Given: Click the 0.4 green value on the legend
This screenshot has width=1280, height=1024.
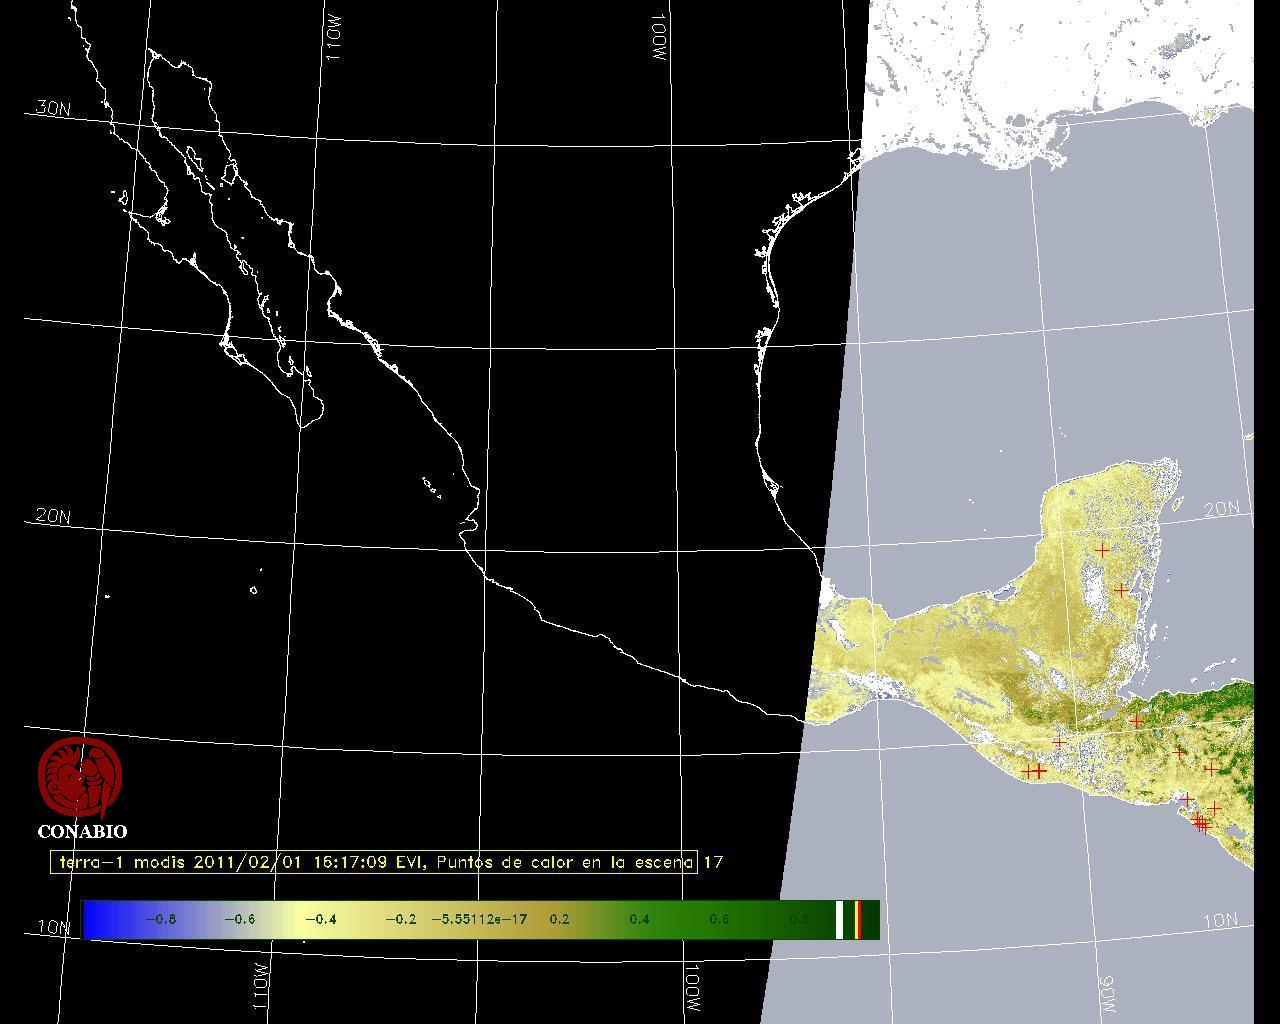Looking at the screenshot, I should 639,919.
